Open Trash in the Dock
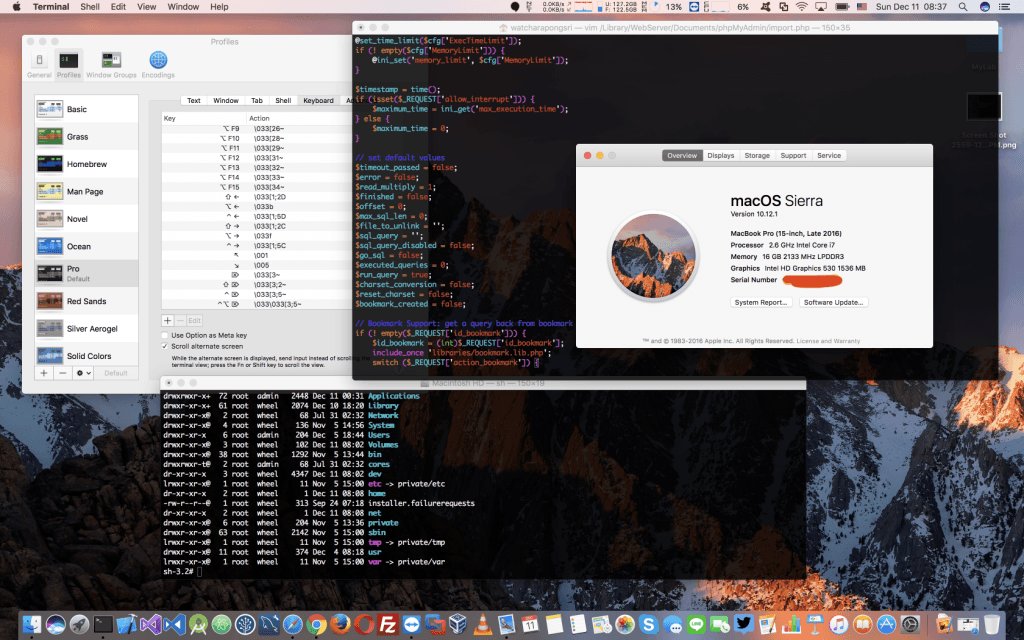Screen dimensions: 1024x640 click(991, 624)
